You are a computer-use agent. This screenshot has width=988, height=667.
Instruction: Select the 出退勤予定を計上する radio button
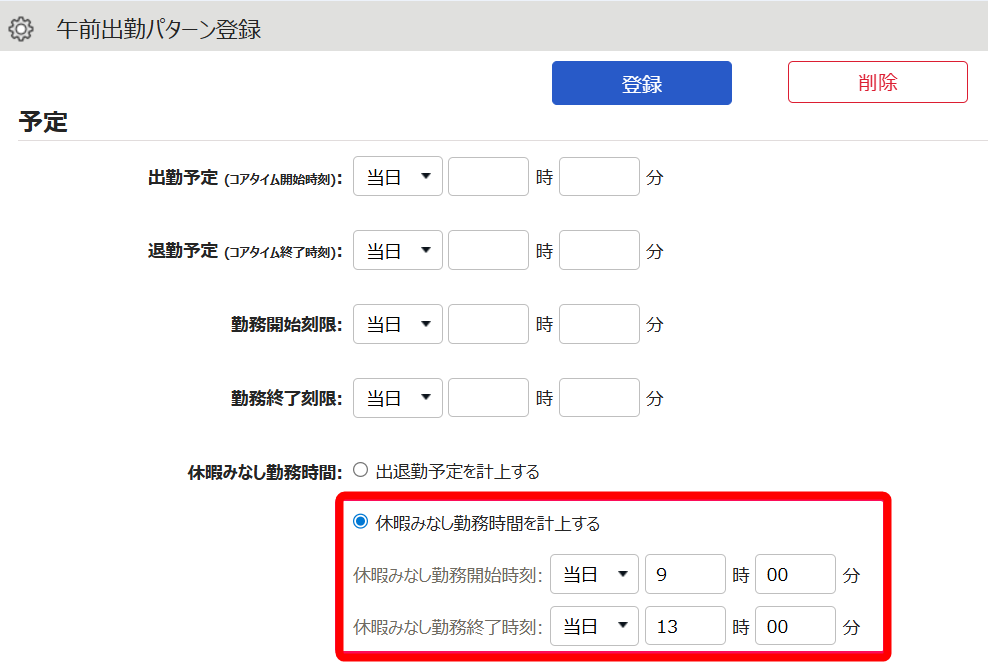360,470
